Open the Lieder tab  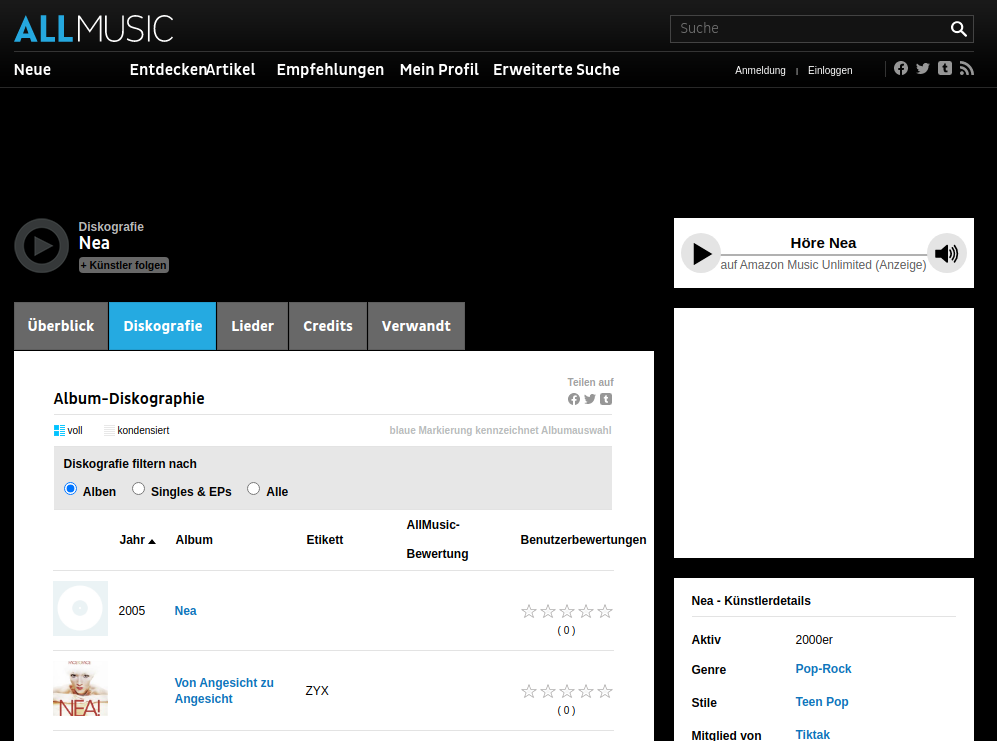click(x=252, y=326)
